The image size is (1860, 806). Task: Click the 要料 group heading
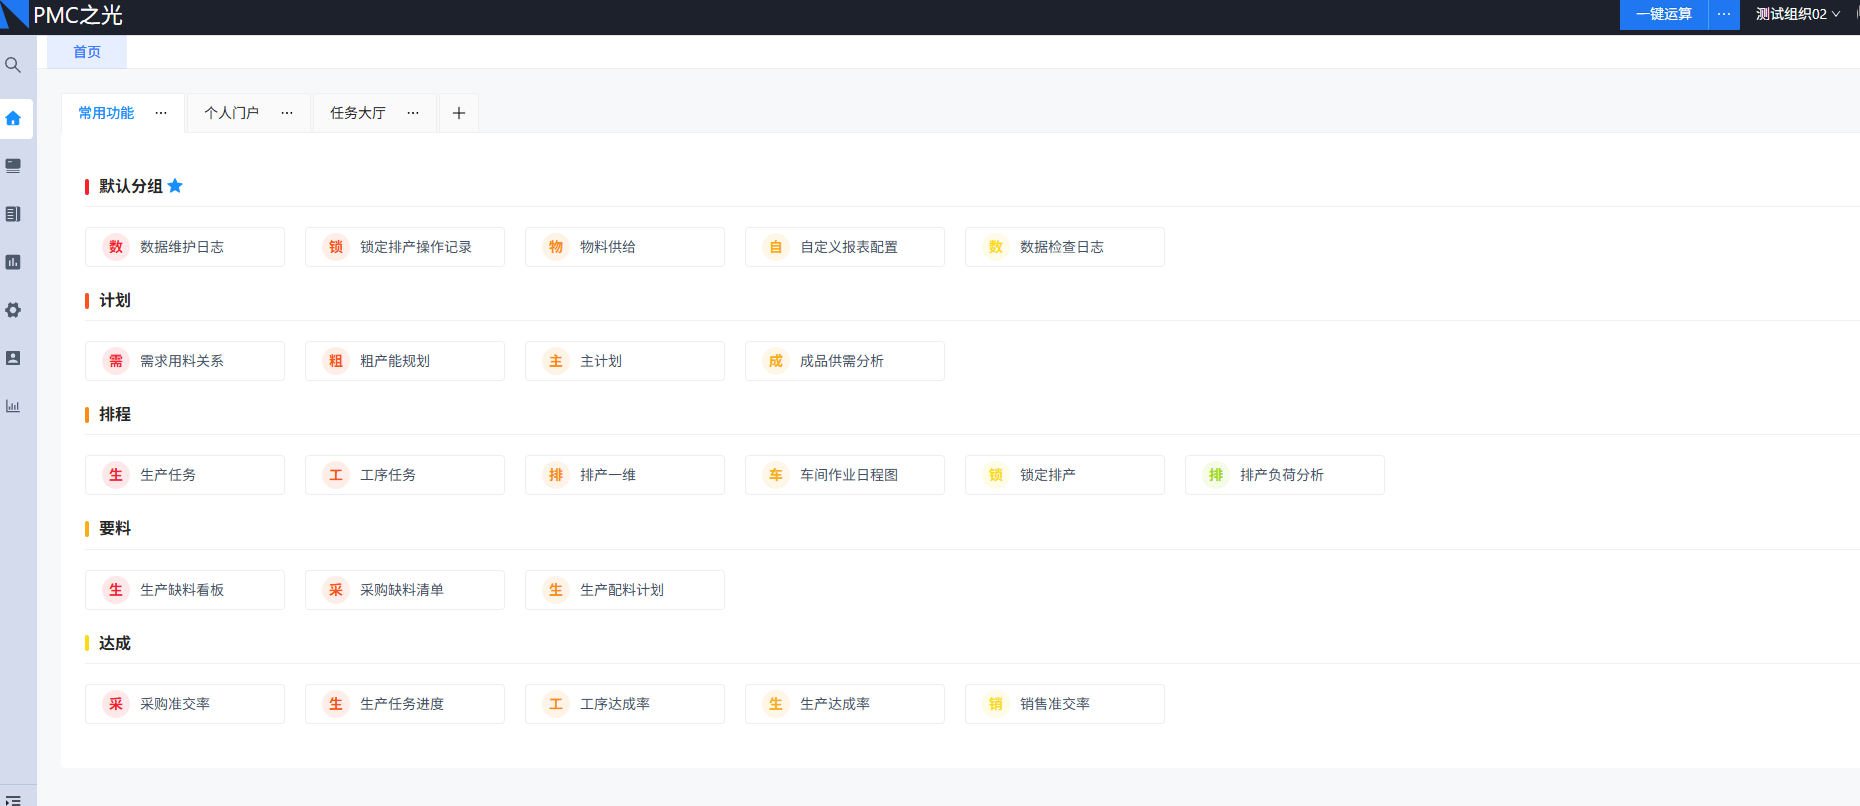coord(115,528)
